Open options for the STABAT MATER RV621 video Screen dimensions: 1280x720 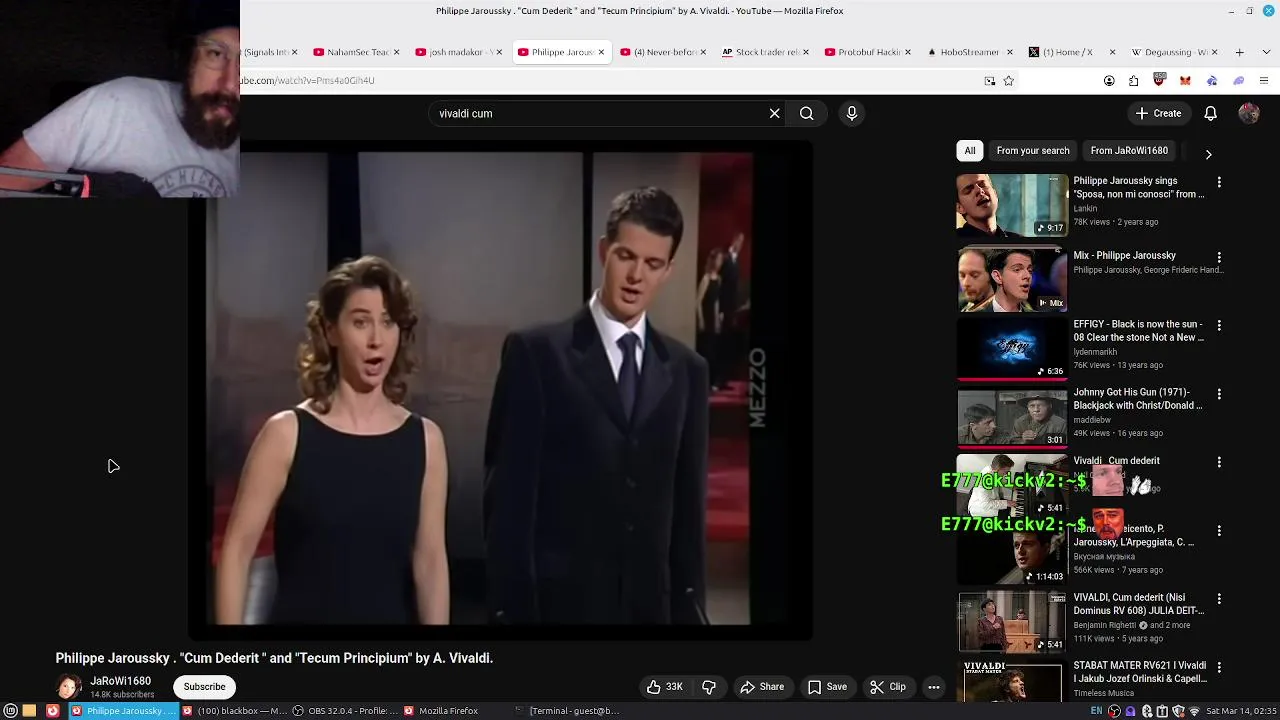(x=1219, y=667)
